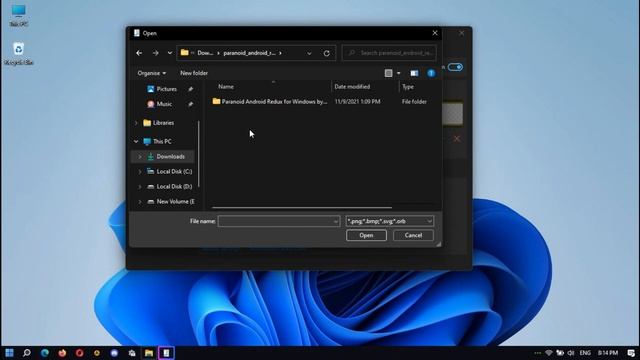The width and height of the screenshot is (640, 360).
Task: Click the pin icon beside Pictures
Action: [x=190, y=89]
